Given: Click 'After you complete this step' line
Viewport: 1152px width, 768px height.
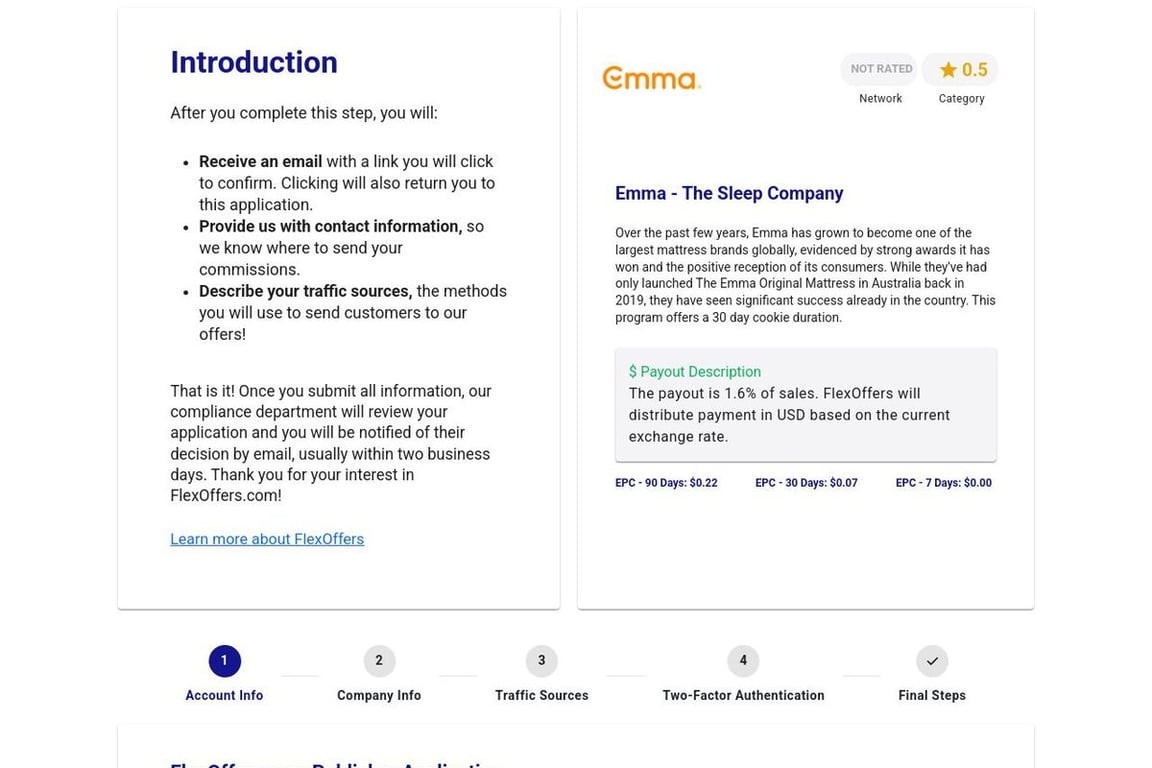Looking at the screenshot, I should [303, 113].
